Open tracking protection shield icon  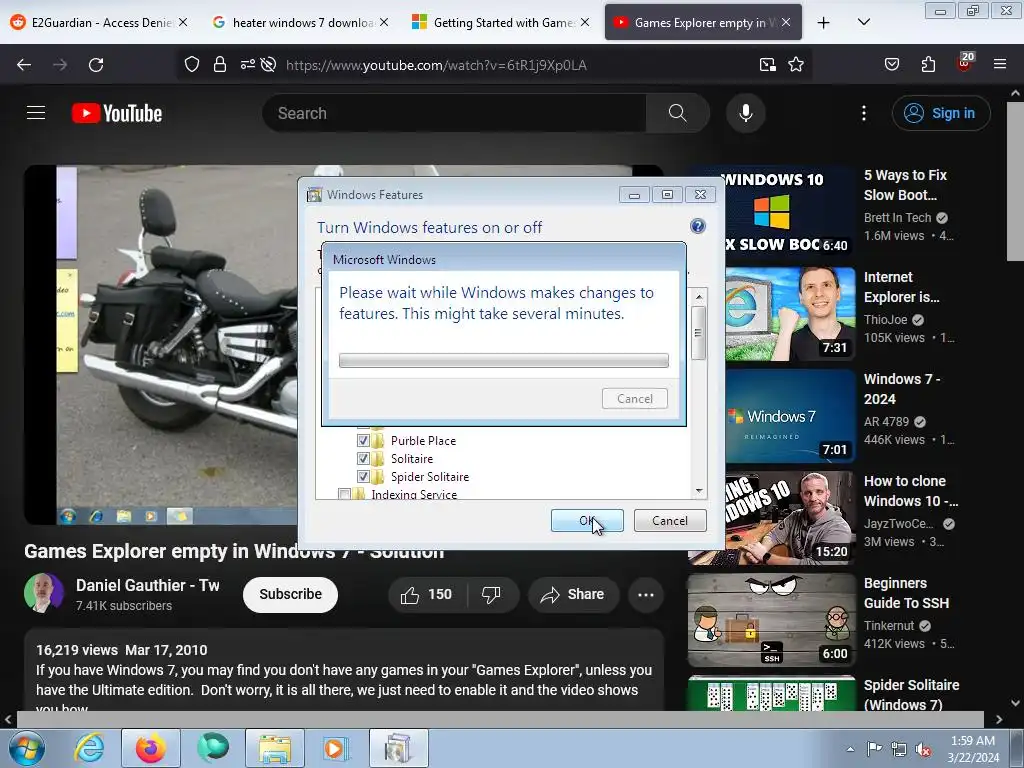(191, 65)
